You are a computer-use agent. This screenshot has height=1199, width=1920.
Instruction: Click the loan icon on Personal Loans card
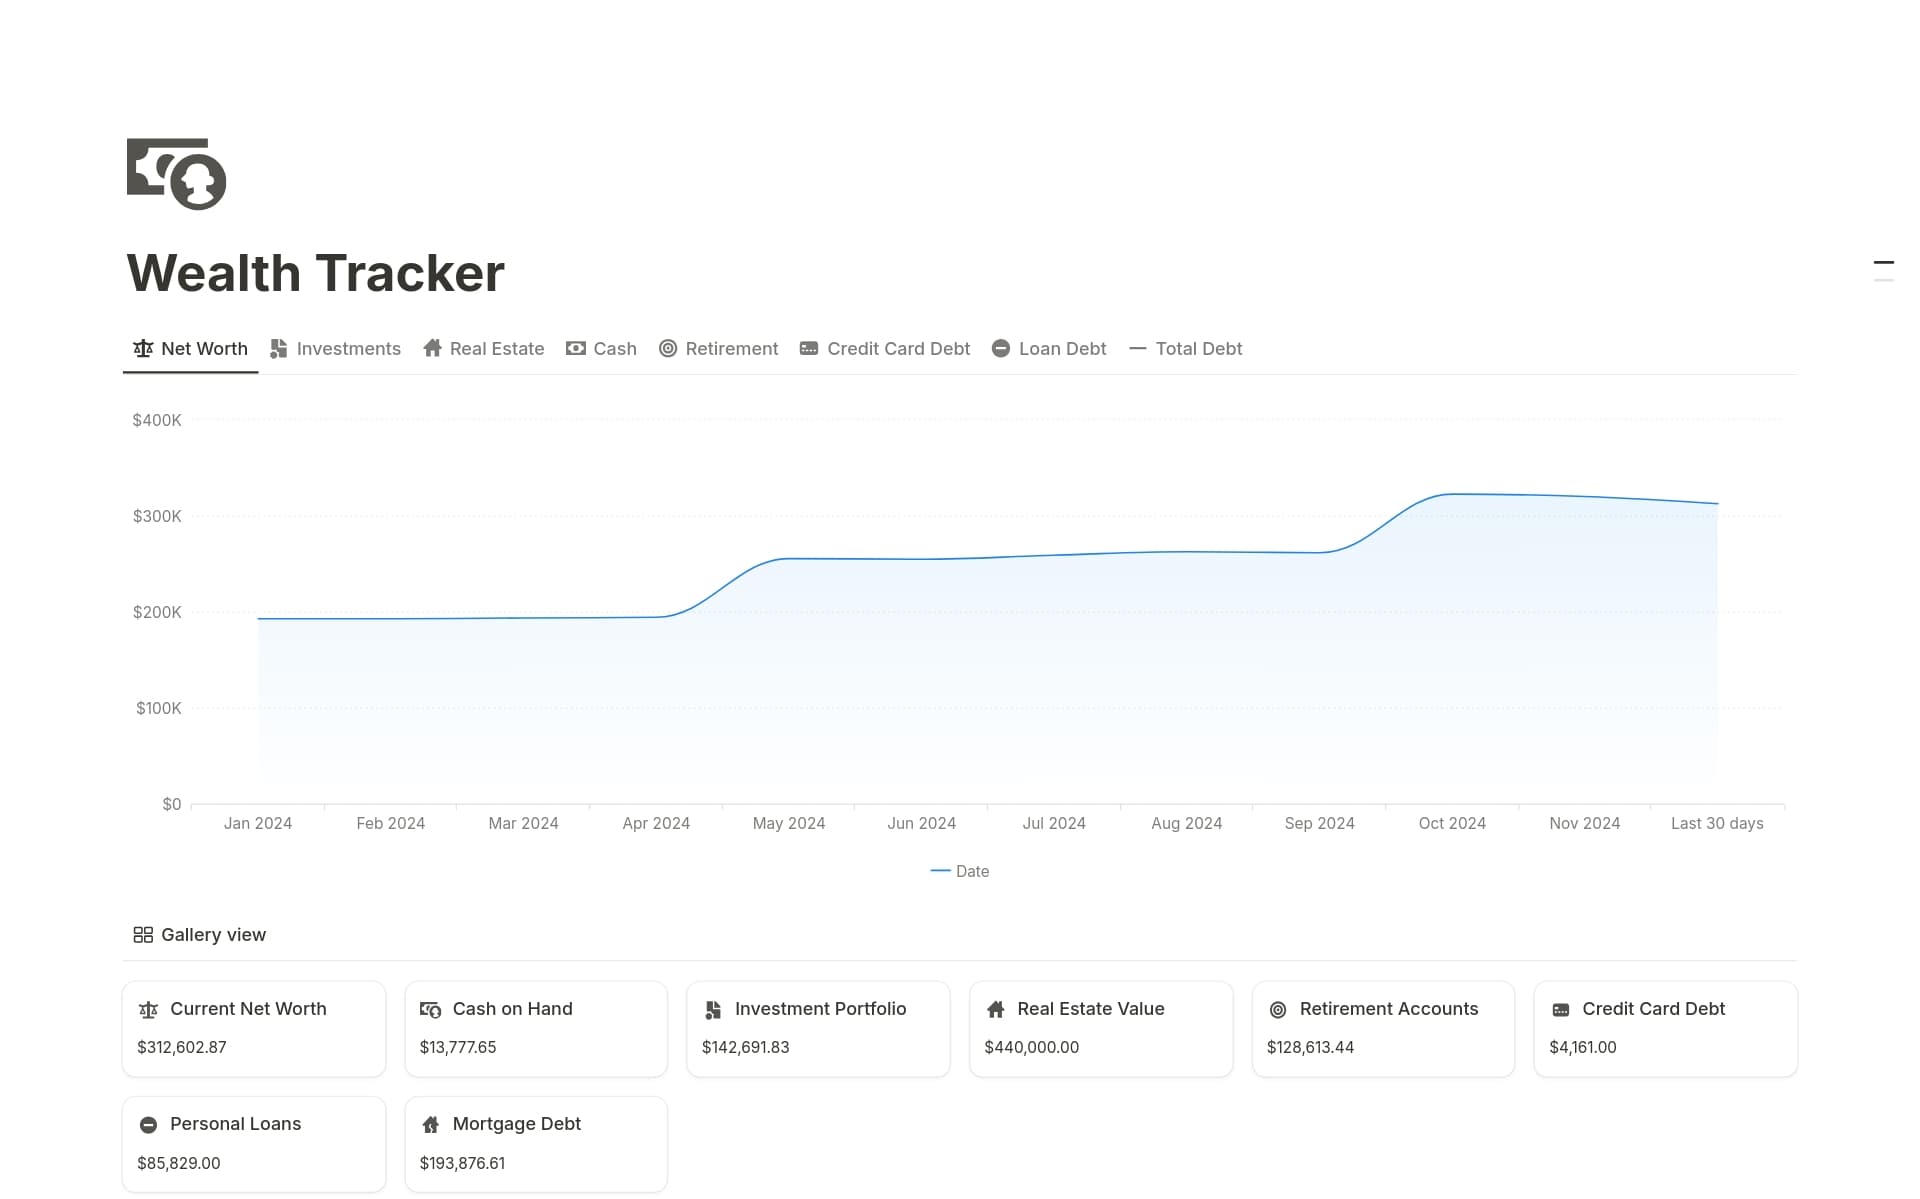pos(148,1124)
